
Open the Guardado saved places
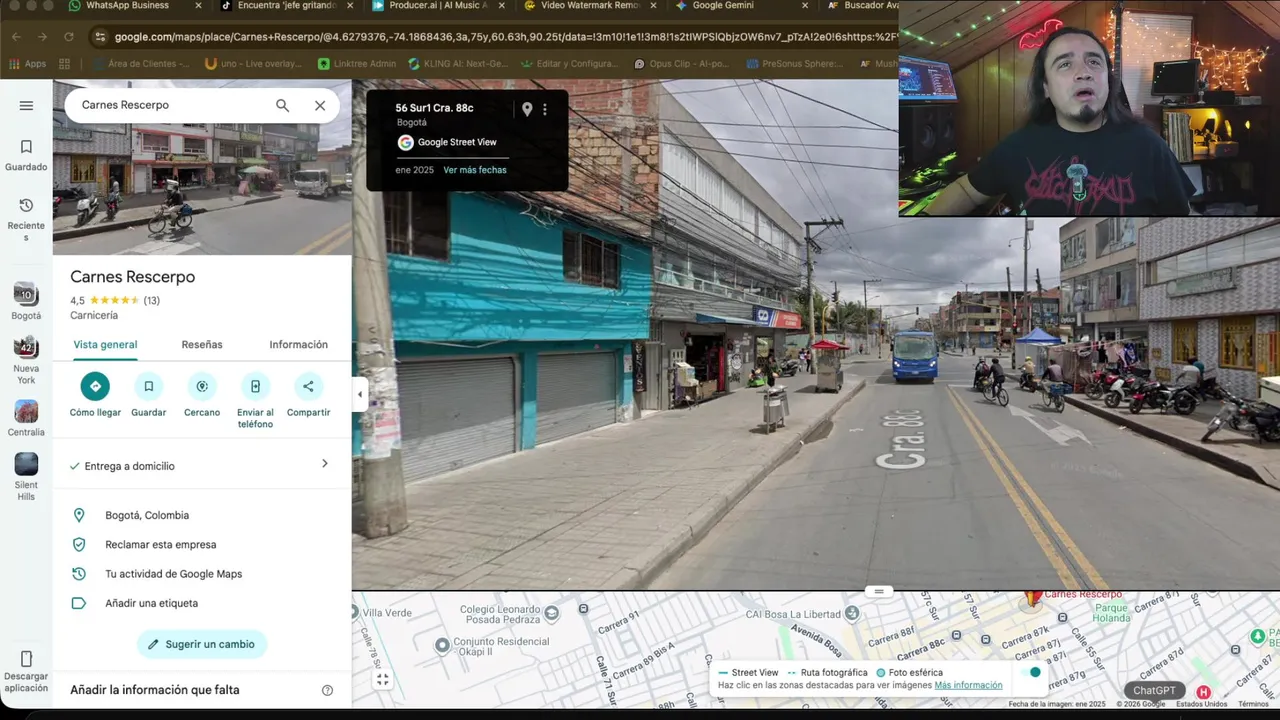pyautogui.click(x=26, y=155)
